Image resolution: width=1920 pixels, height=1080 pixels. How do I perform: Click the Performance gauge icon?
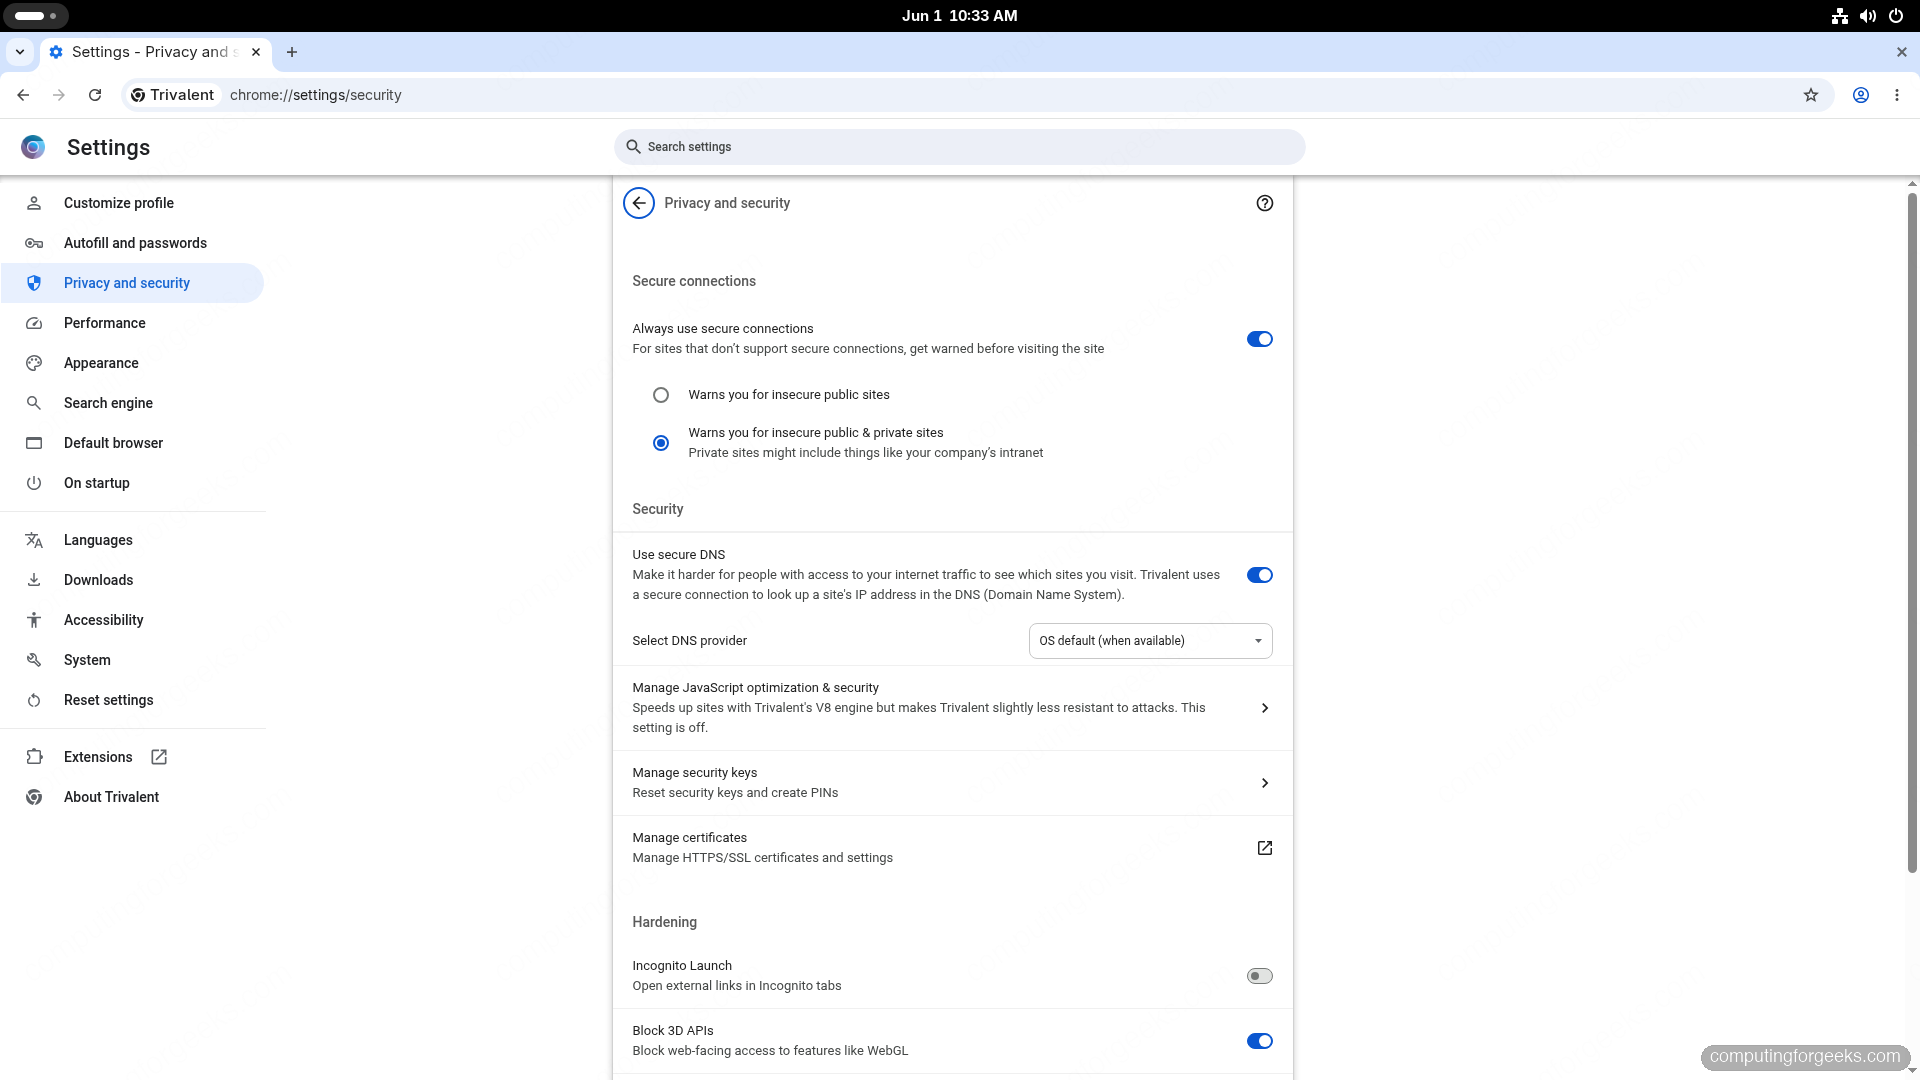click(x=34, y=323)
